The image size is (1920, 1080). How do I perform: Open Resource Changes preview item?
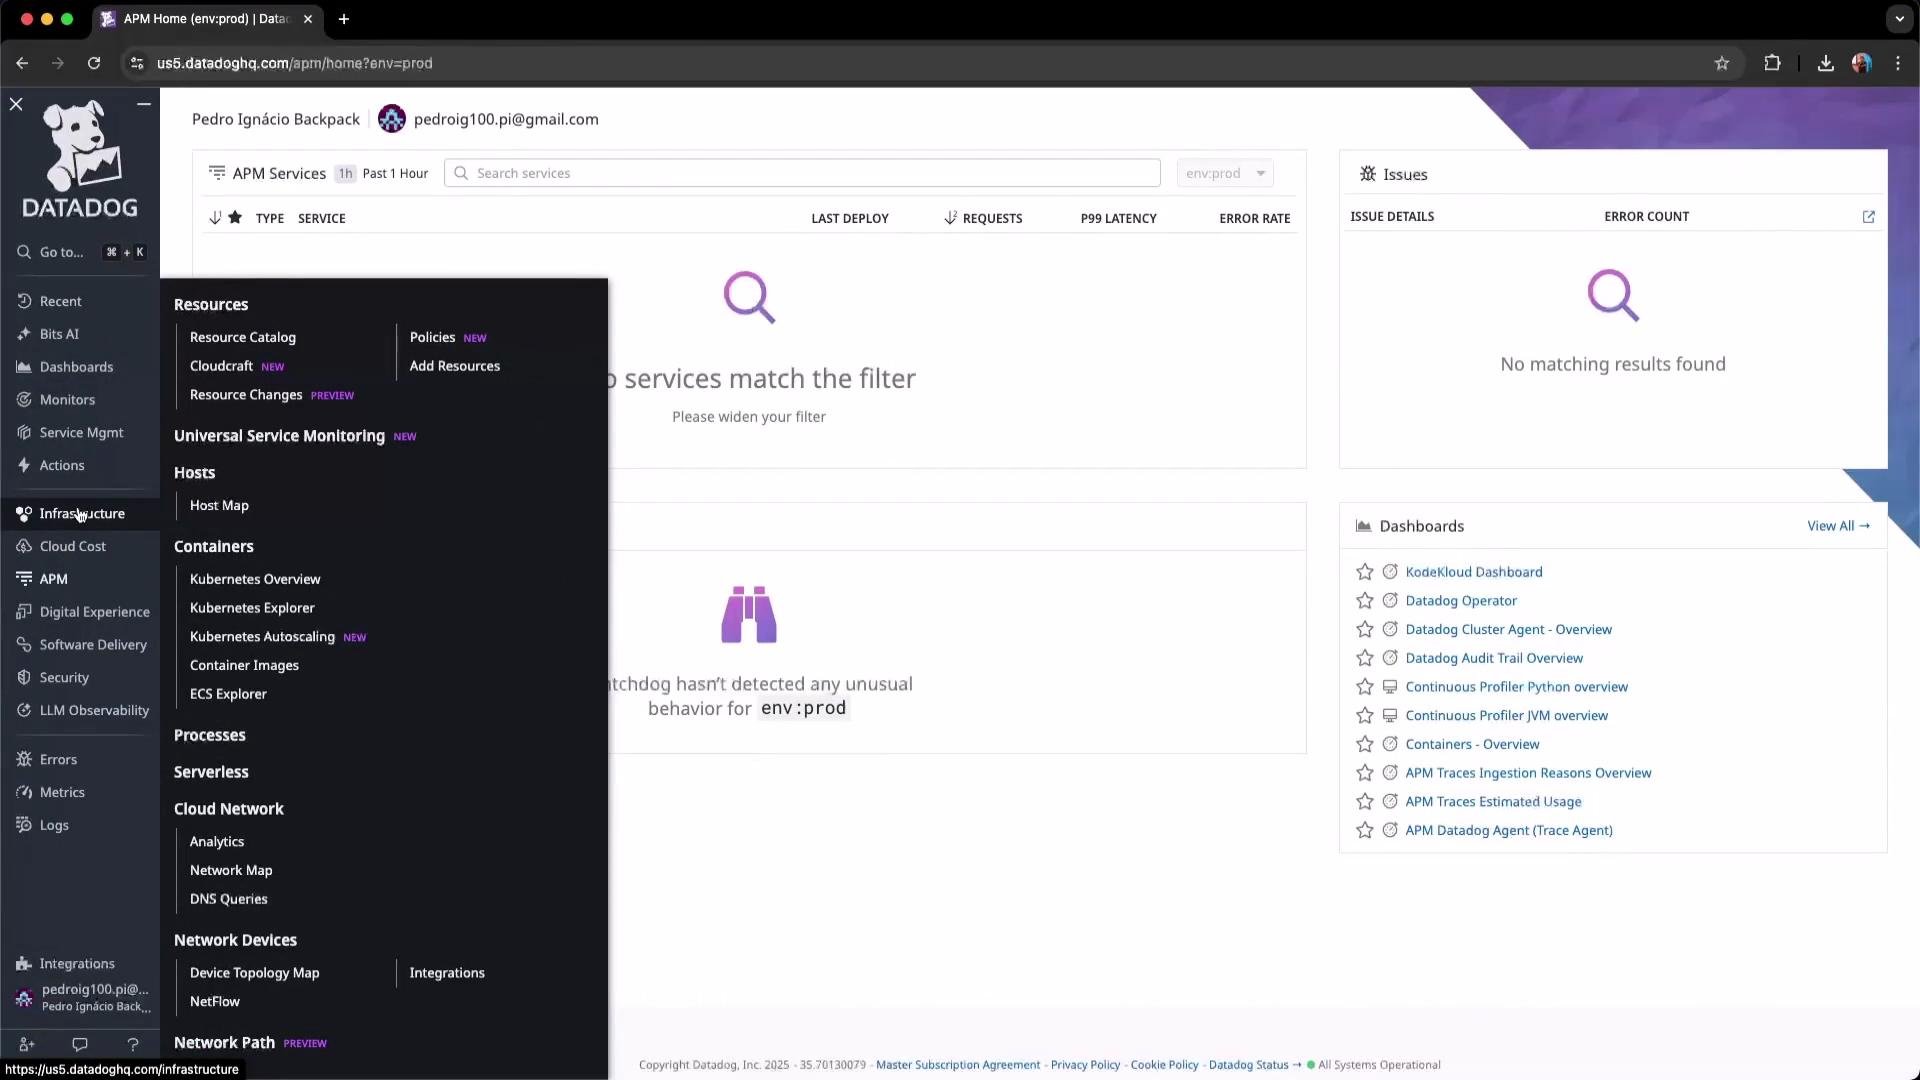click(246, 395)
